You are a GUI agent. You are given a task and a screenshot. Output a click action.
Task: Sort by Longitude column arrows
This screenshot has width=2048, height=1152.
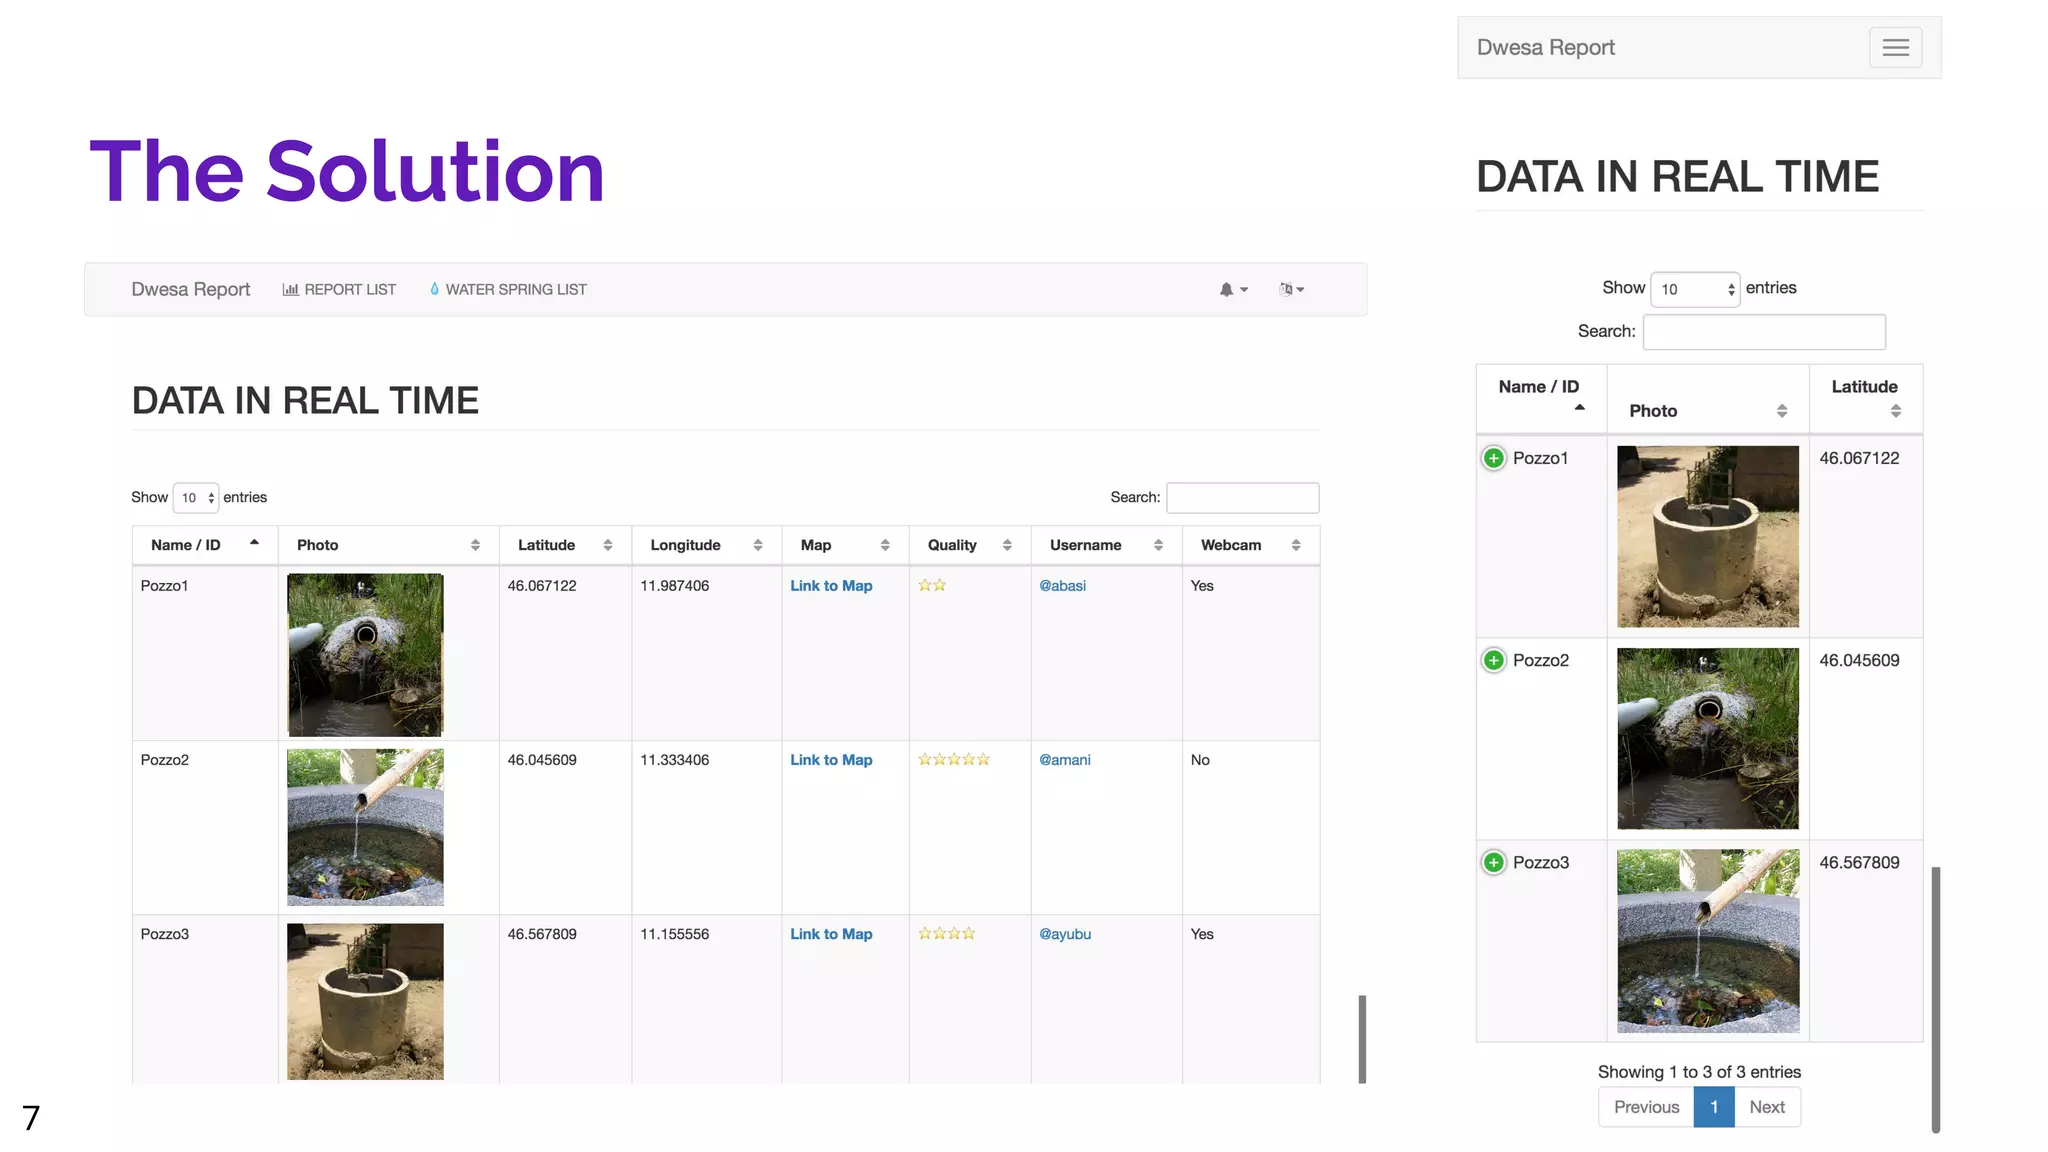pyautogui.click(x=758, y=546)
